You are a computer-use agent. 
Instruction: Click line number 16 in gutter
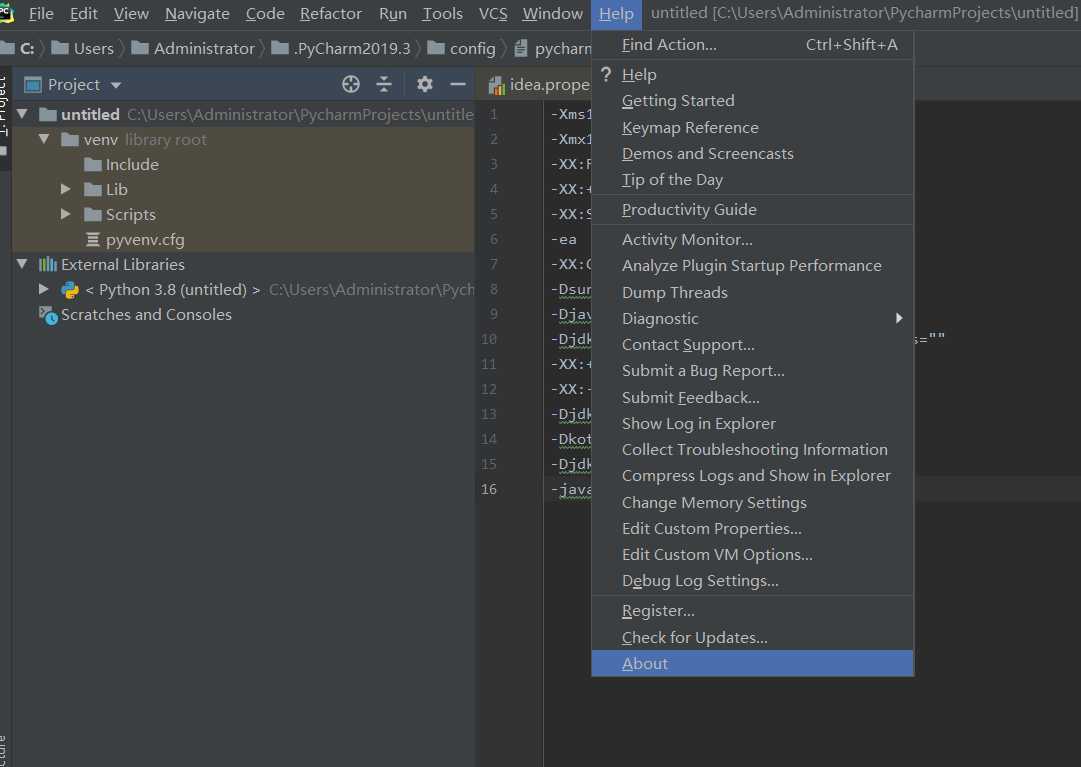pos(489,489)
